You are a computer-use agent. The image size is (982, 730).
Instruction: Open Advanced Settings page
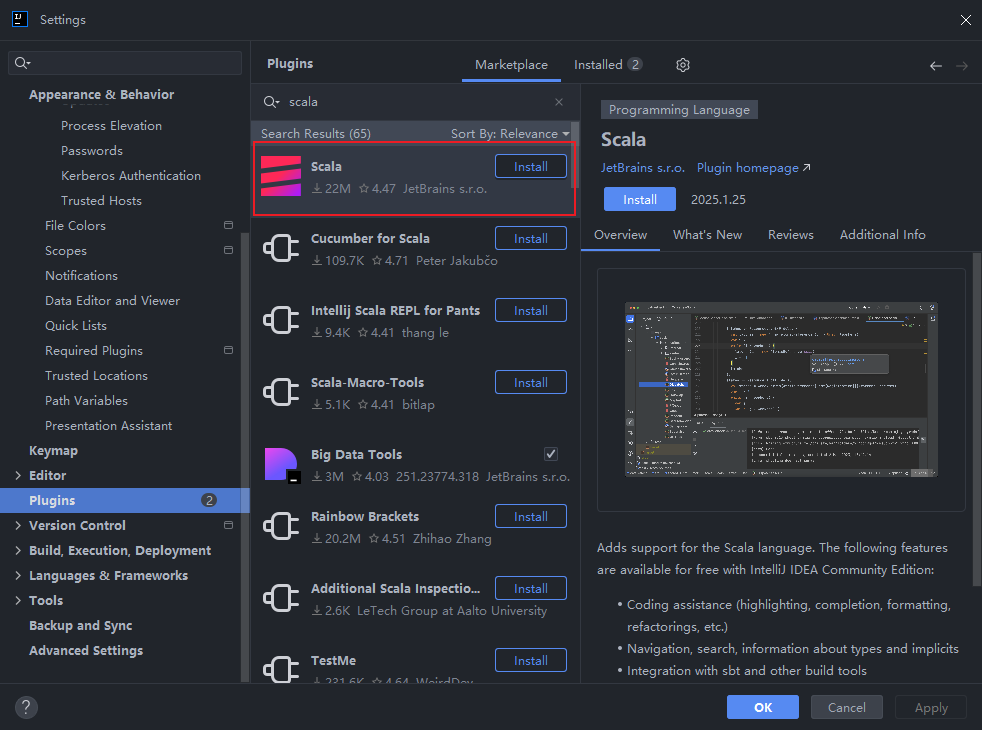click(x=86, y=650)
